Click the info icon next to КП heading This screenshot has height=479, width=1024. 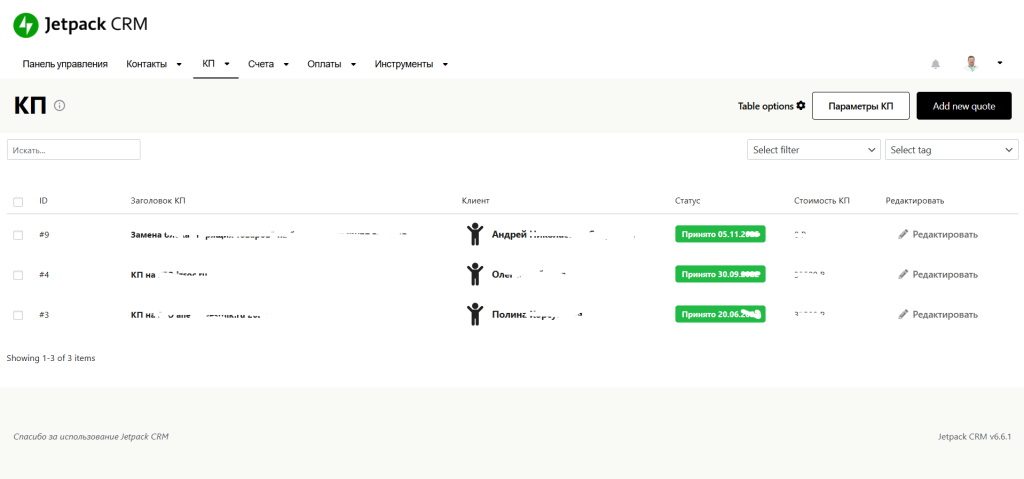pyautogui.click(x=59, y=105)
